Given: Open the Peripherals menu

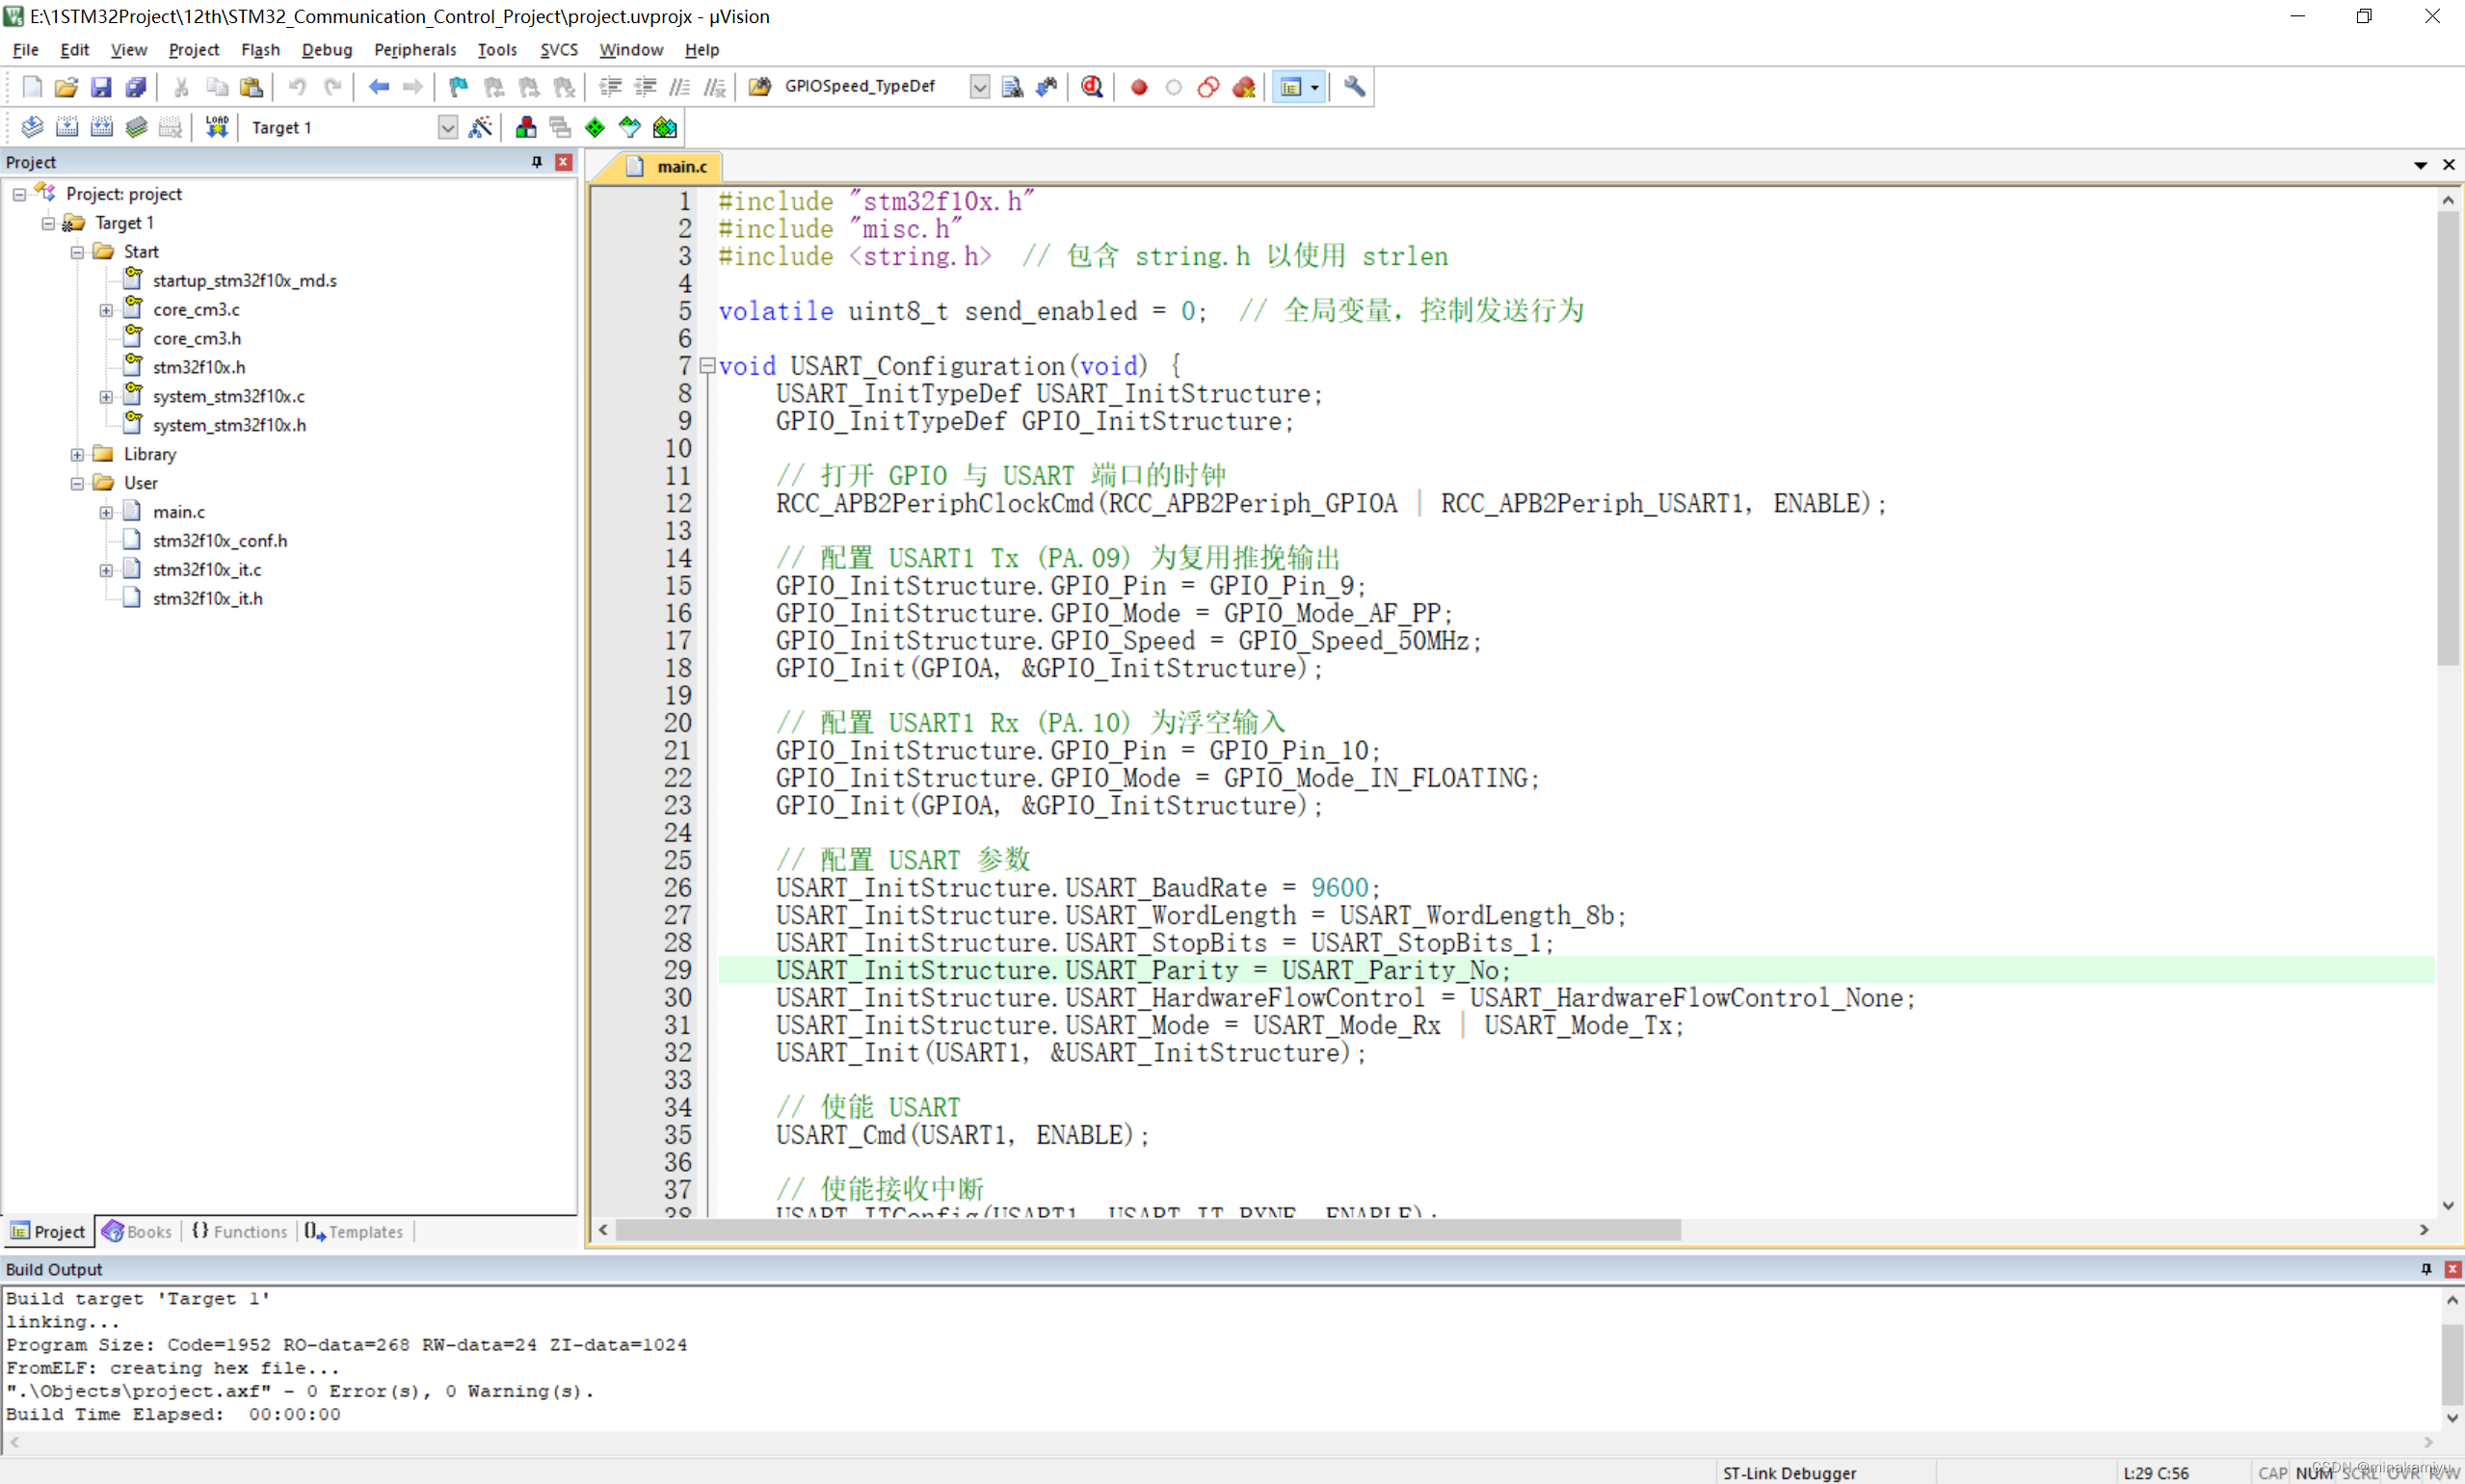Looking at the screenshot, I should (415, 49).
